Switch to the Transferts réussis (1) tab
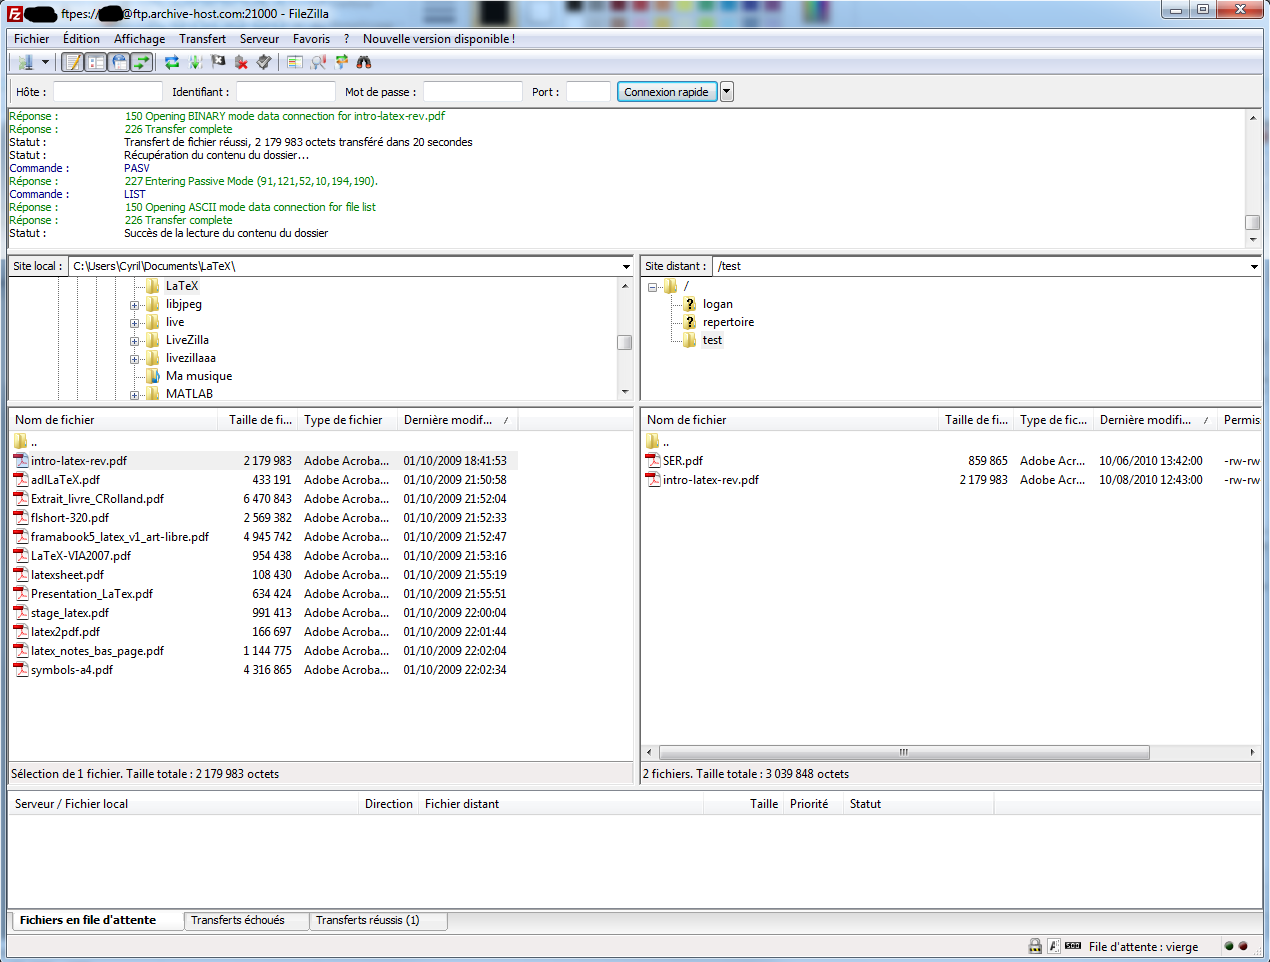The height and width of the screenshot is (962, 1270). point(367,920)
